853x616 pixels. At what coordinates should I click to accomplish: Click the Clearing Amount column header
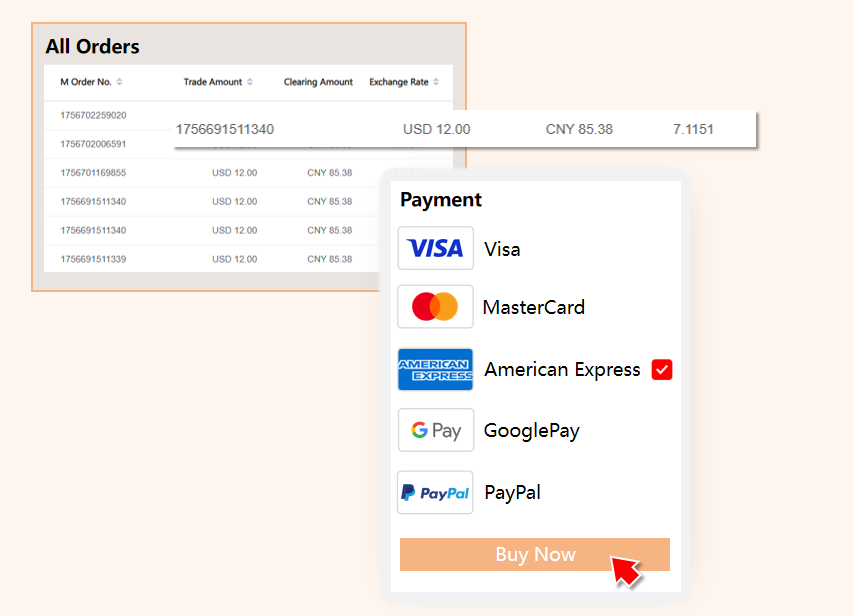318,82
